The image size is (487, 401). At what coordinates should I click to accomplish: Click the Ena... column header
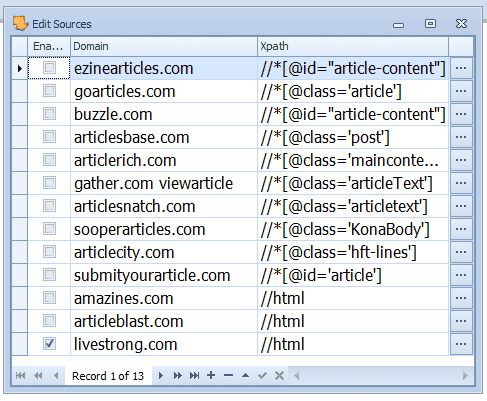point(49,46)
